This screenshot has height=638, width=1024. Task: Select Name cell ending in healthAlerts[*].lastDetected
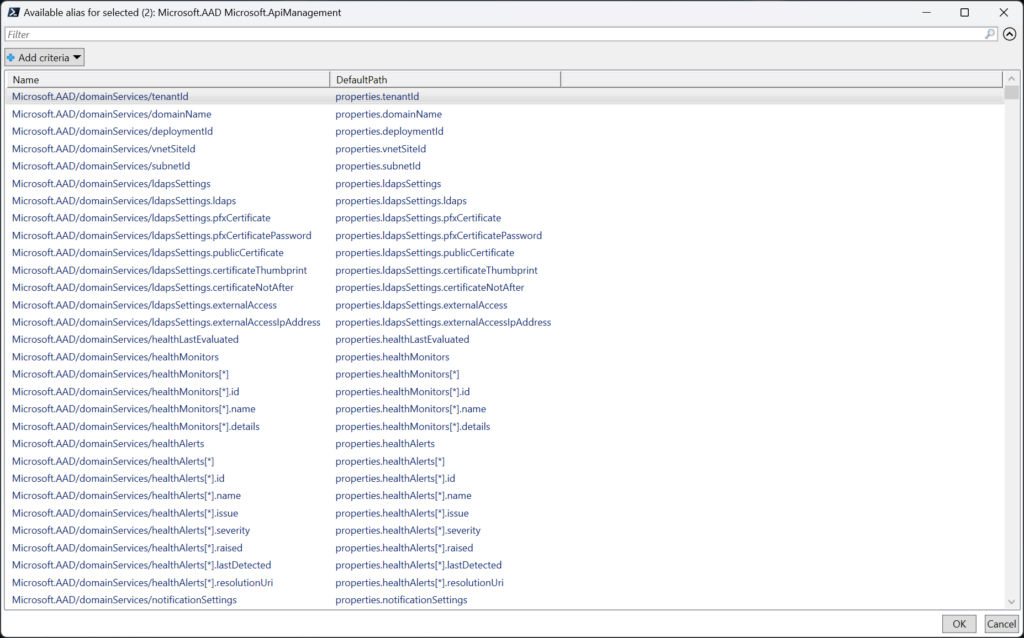click(x=142, y=565)
